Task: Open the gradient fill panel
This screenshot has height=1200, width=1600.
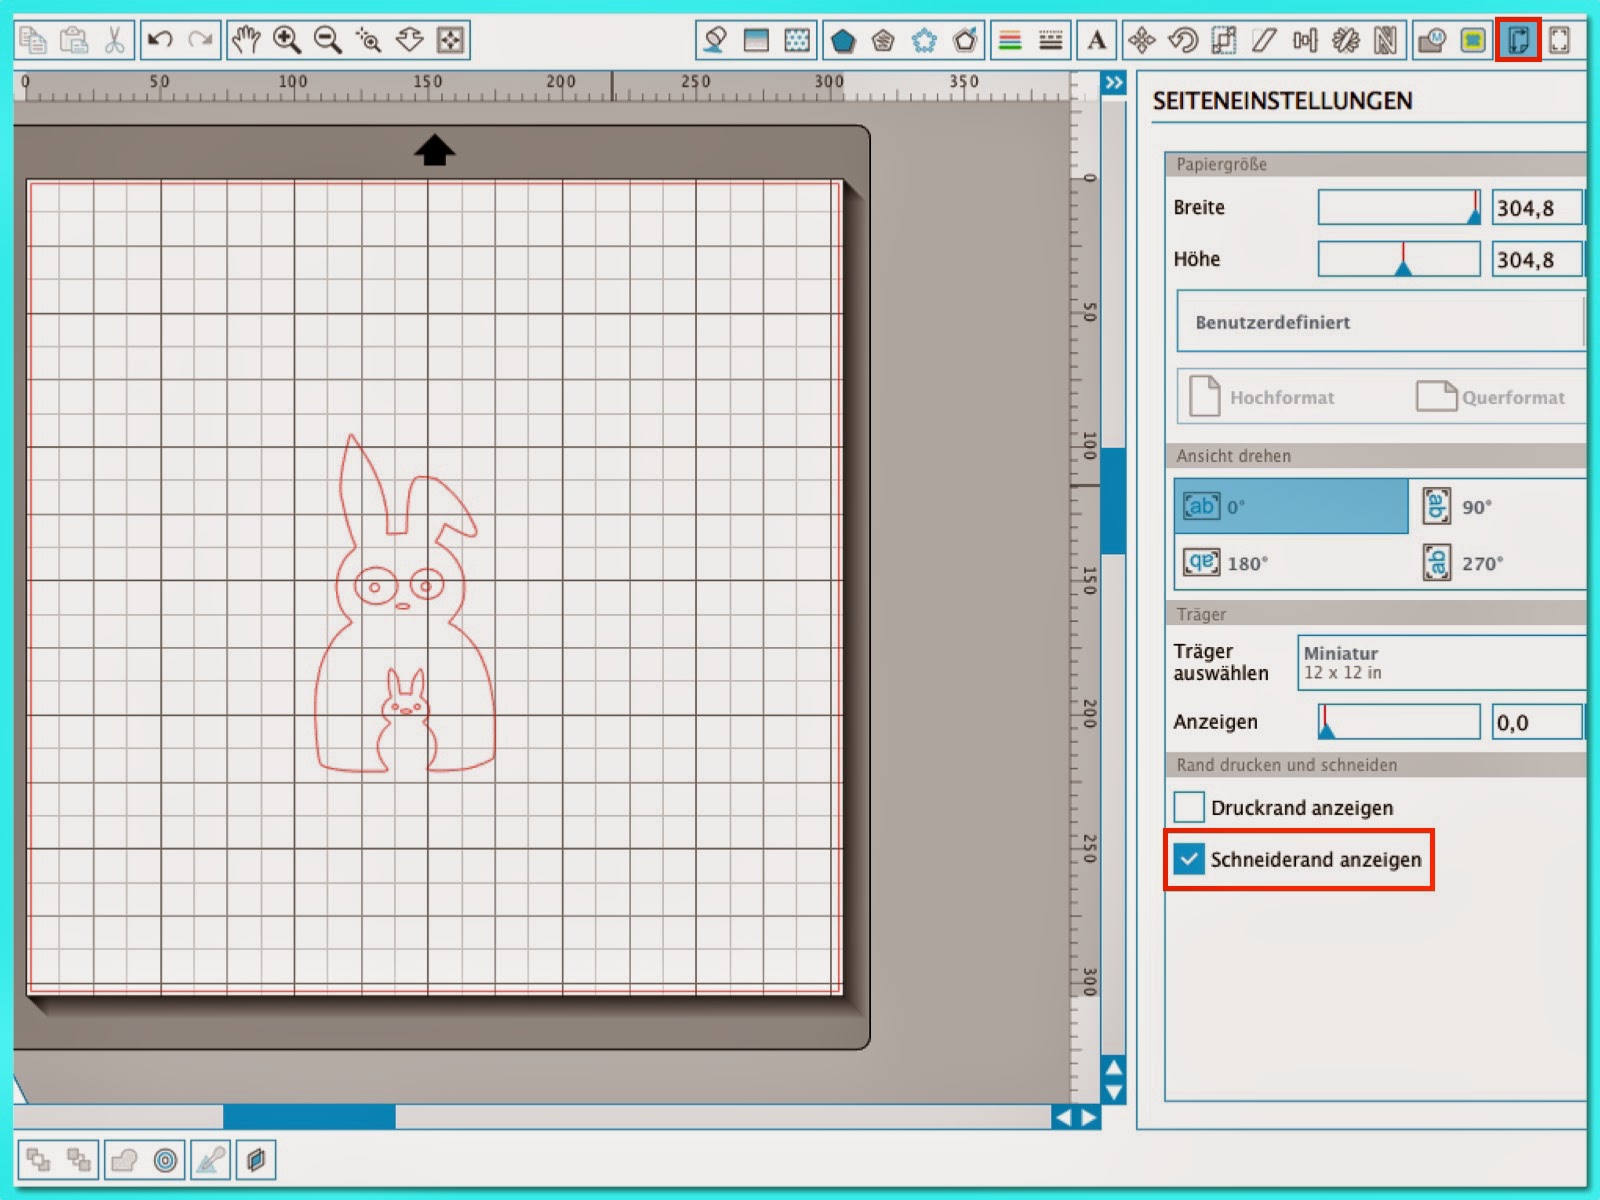Action: [x=756, y=40]
